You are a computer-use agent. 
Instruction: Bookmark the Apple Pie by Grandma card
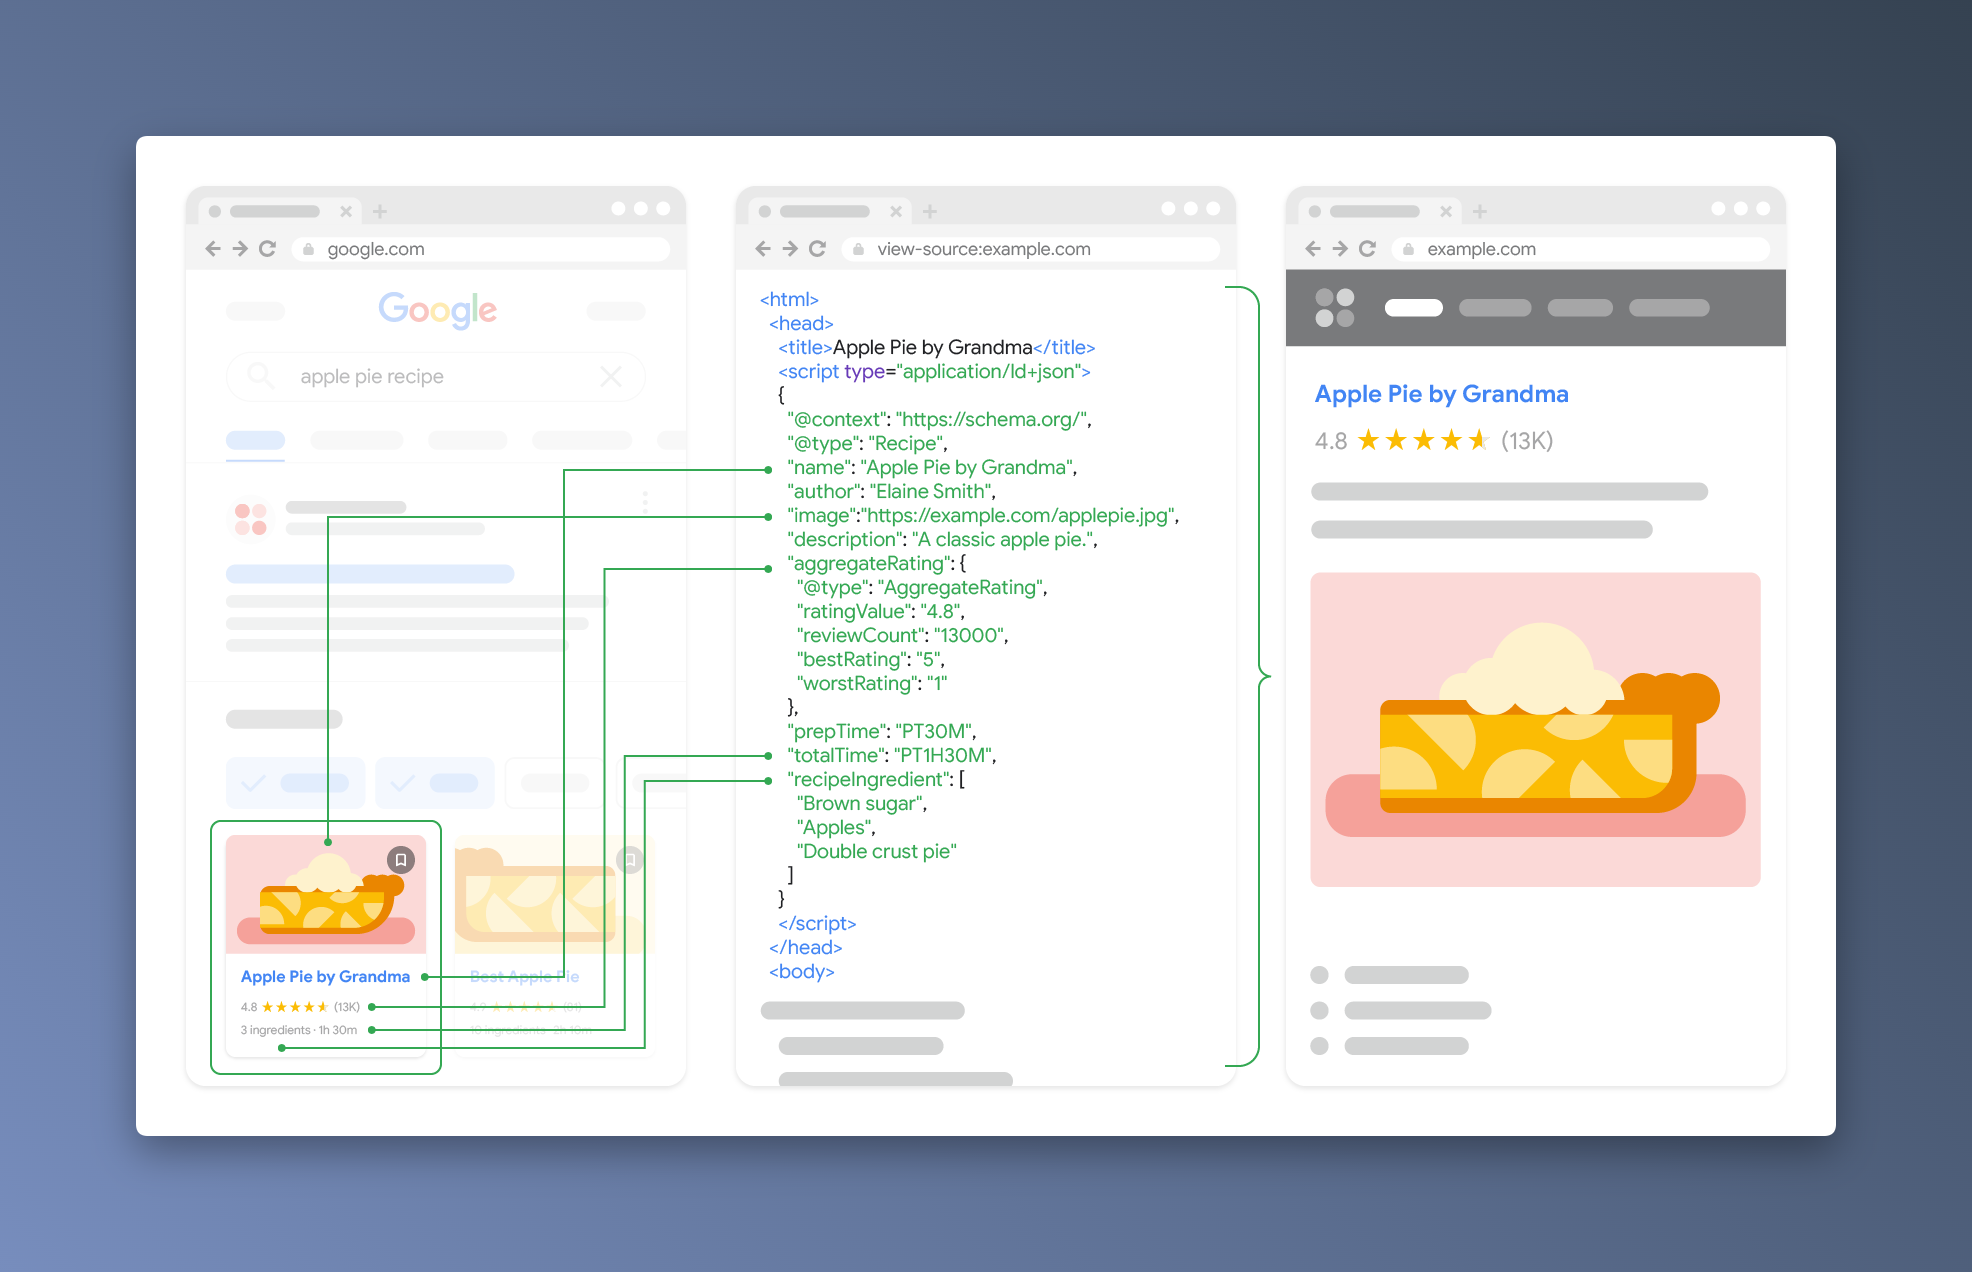(x=401, y=860)
